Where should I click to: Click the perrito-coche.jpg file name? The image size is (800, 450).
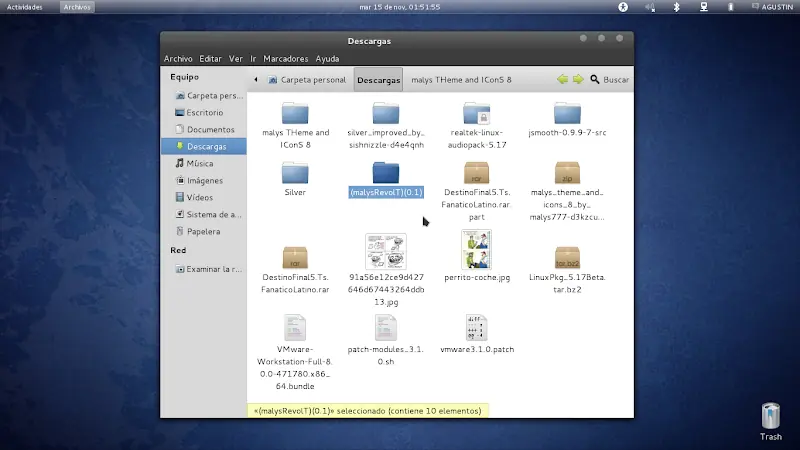477,278
